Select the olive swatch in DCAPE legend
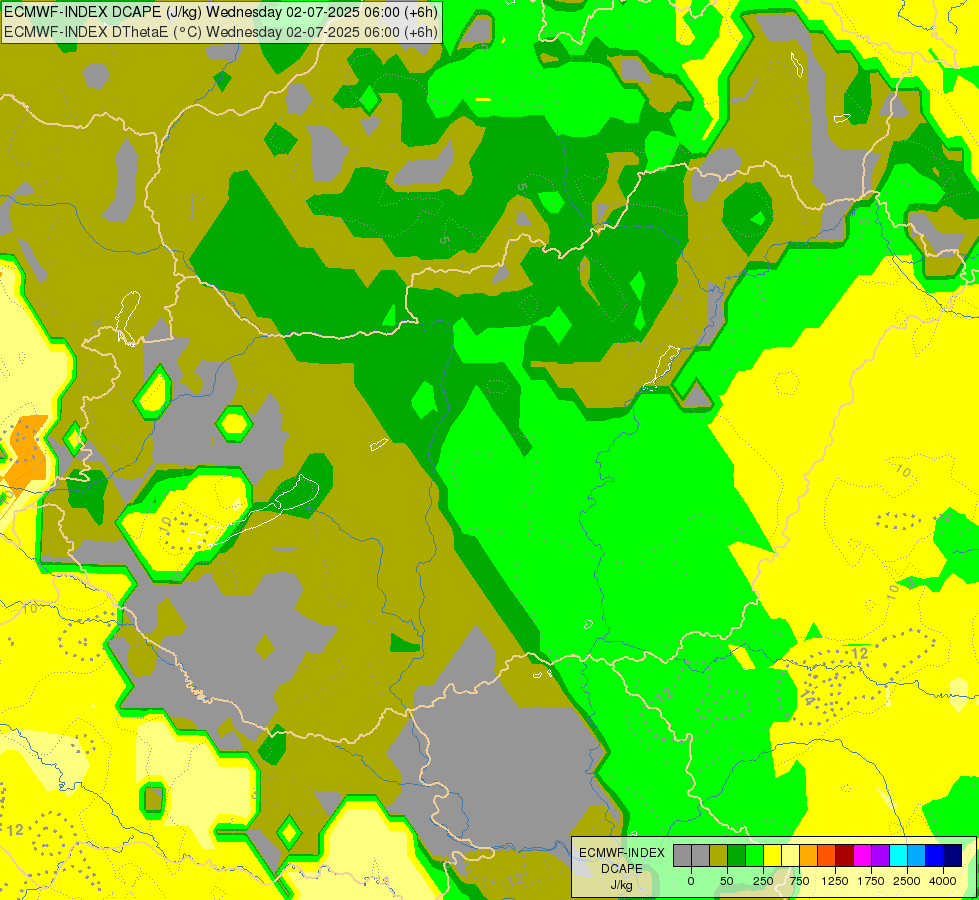The width and height of the screenshot is (979, 900). 719,856
